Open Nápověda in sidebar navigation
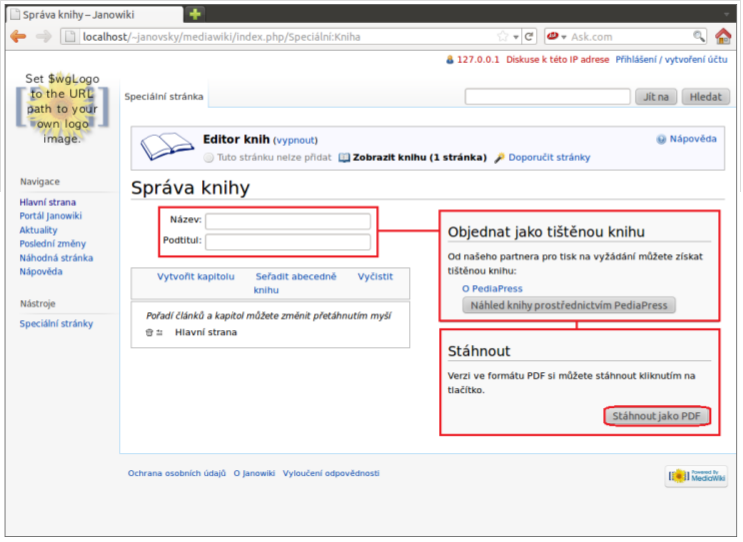The image size is (743, 542). coord(41,272)
